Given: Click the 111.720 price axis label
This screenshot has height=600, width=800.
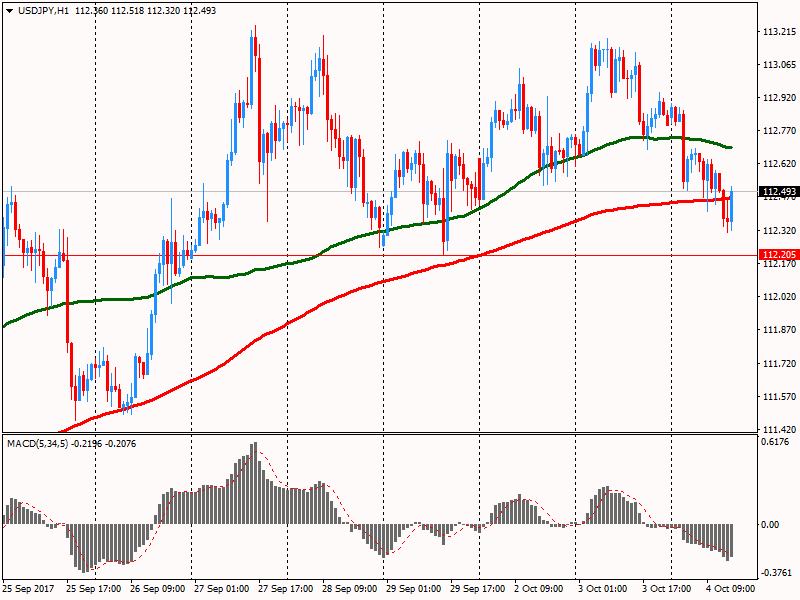Looking at the screenshot, I should [x=779, y=364].
